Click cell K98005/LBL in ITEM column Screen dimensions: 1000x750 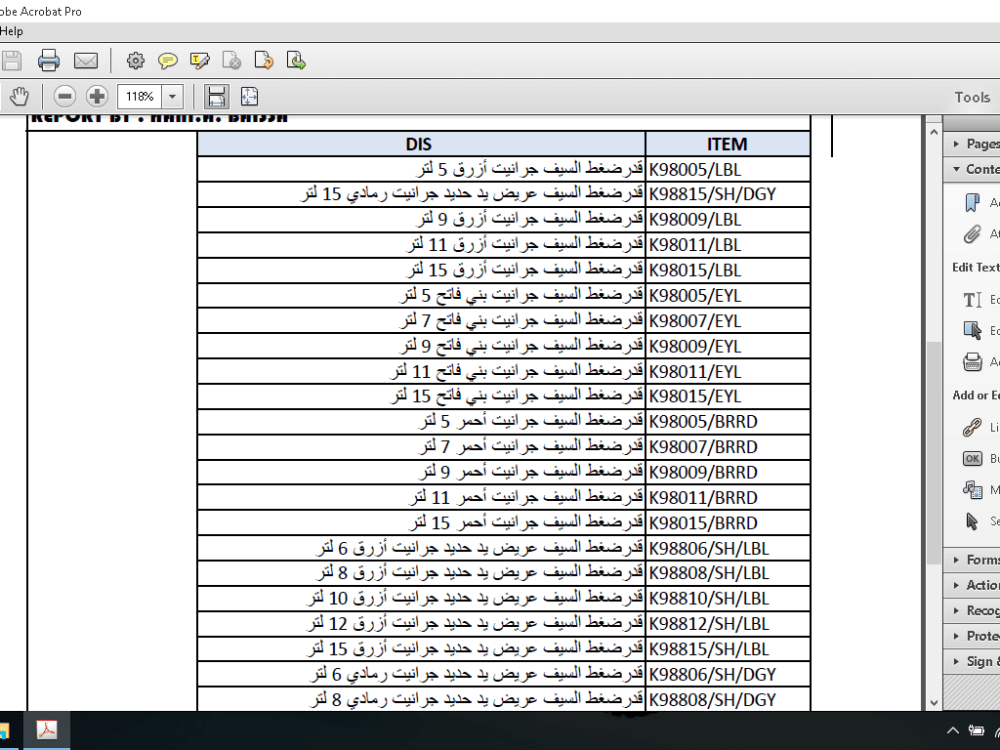point(728,170)
